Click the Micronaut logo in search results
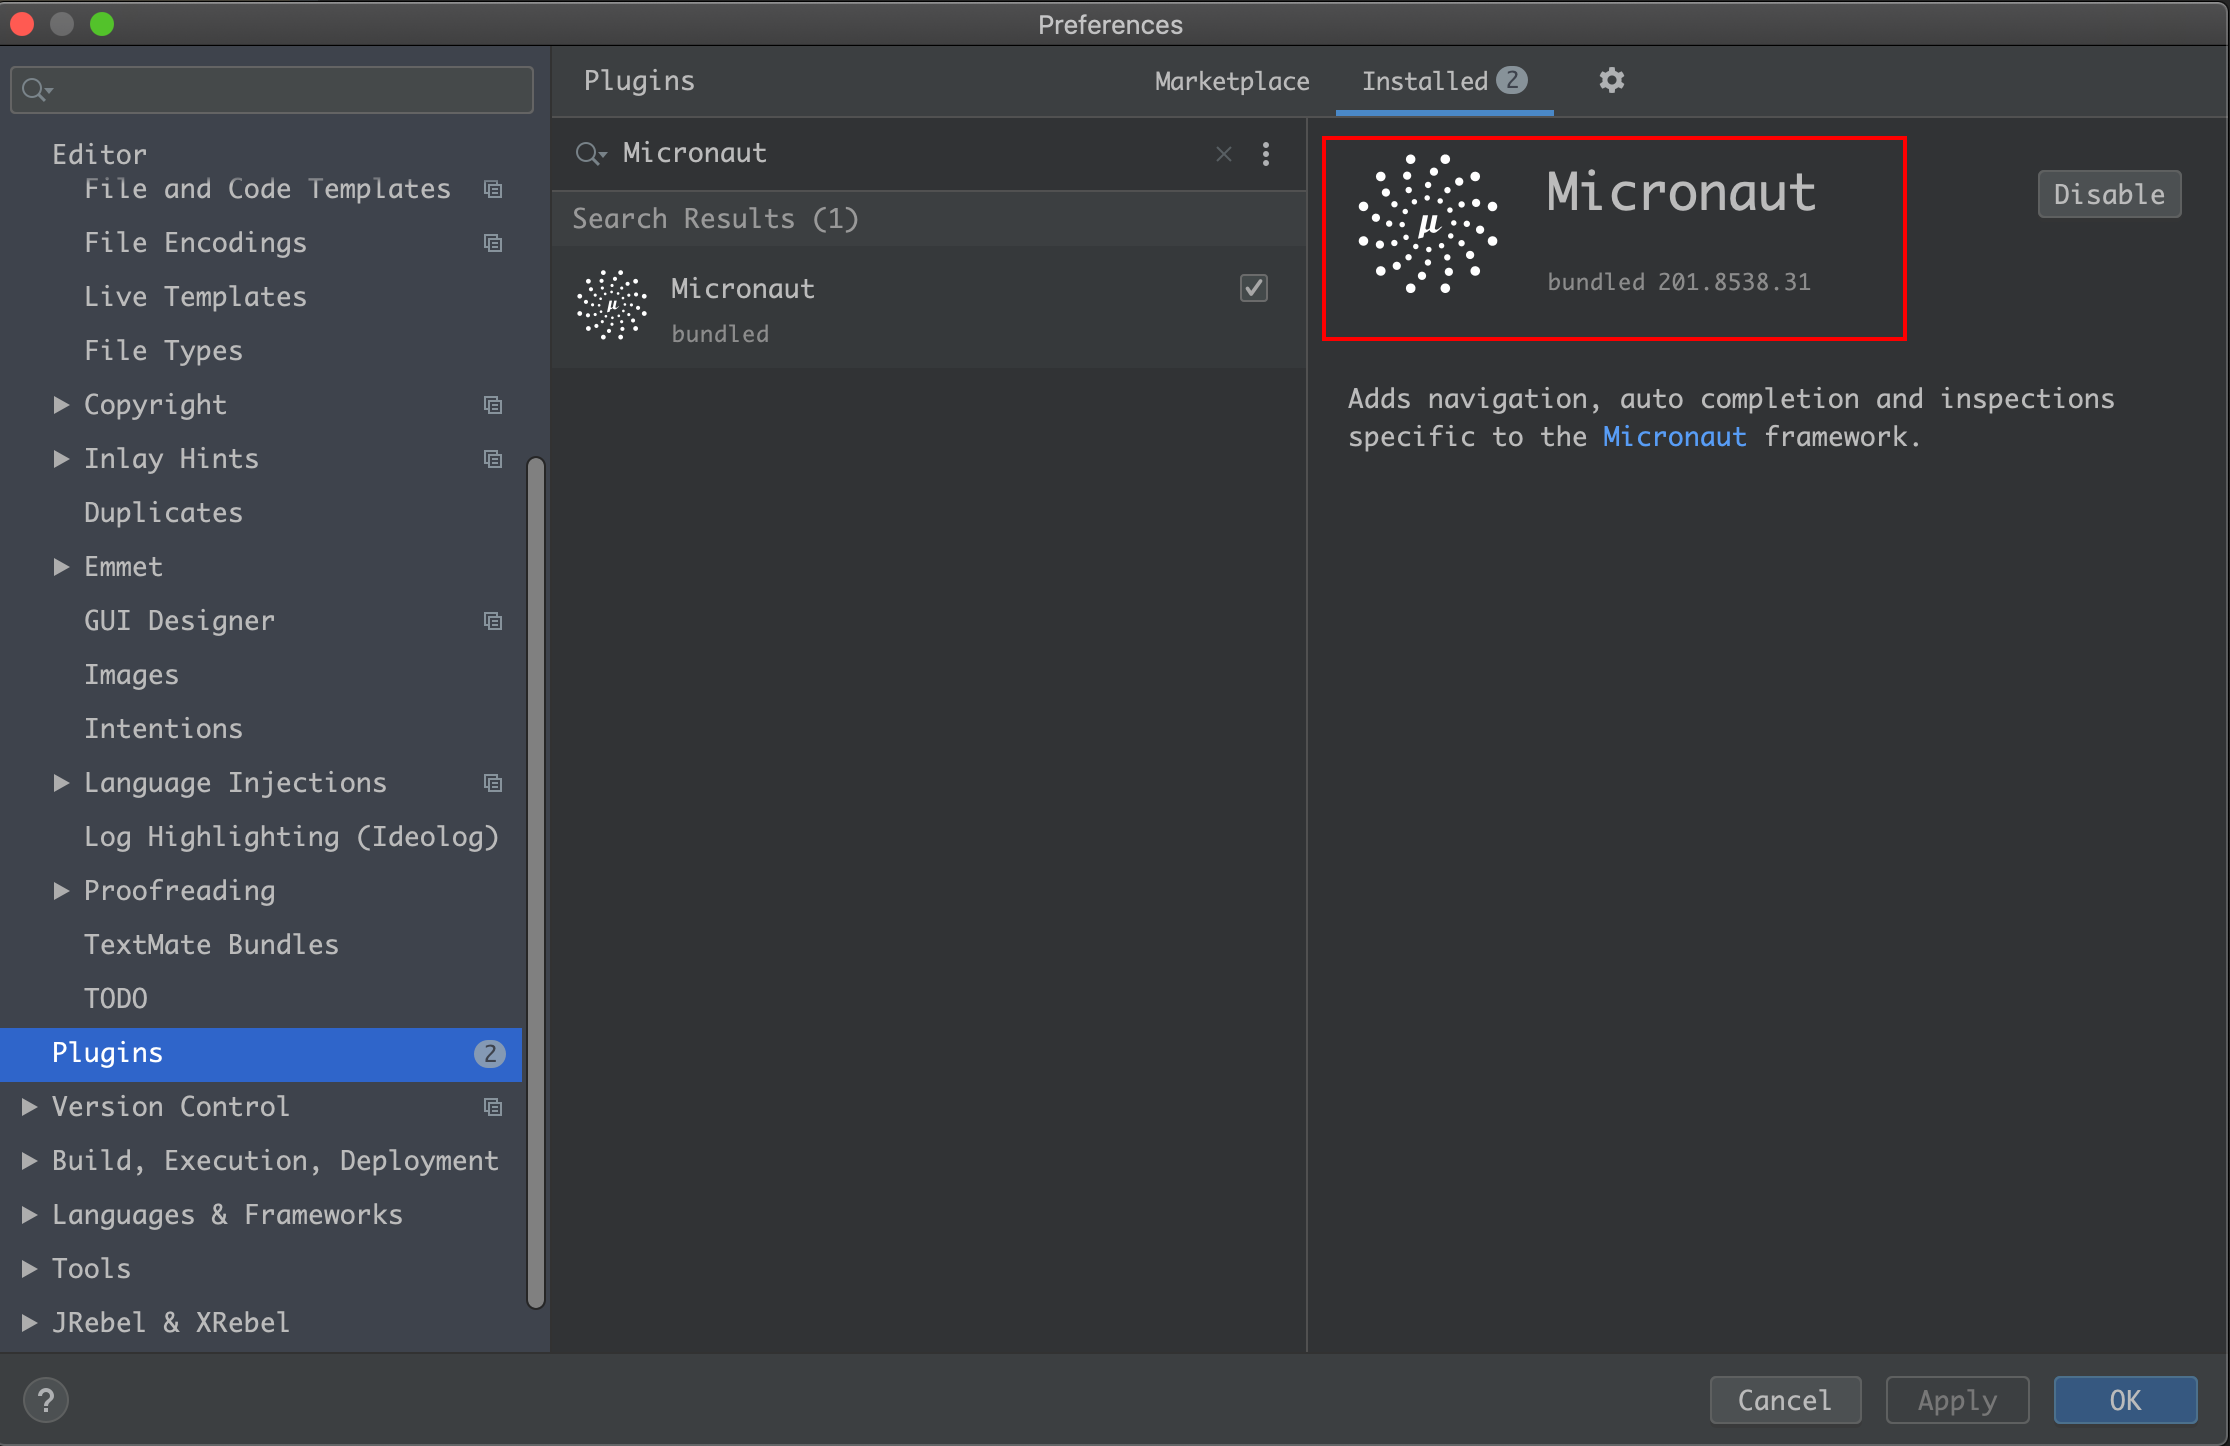Viewport: 2230px width, 1446px height. pyautogui.click(x=612, y=305)
